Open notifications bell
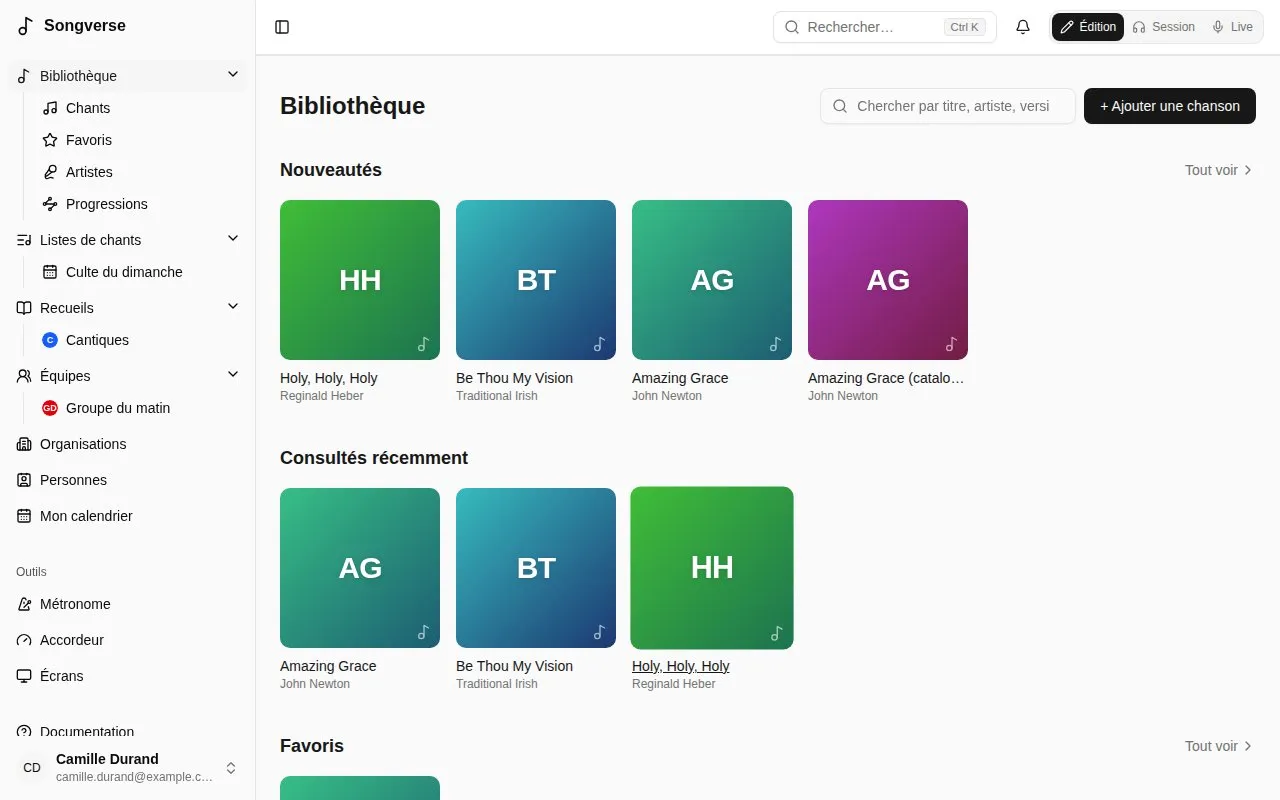 [1023, 27]
